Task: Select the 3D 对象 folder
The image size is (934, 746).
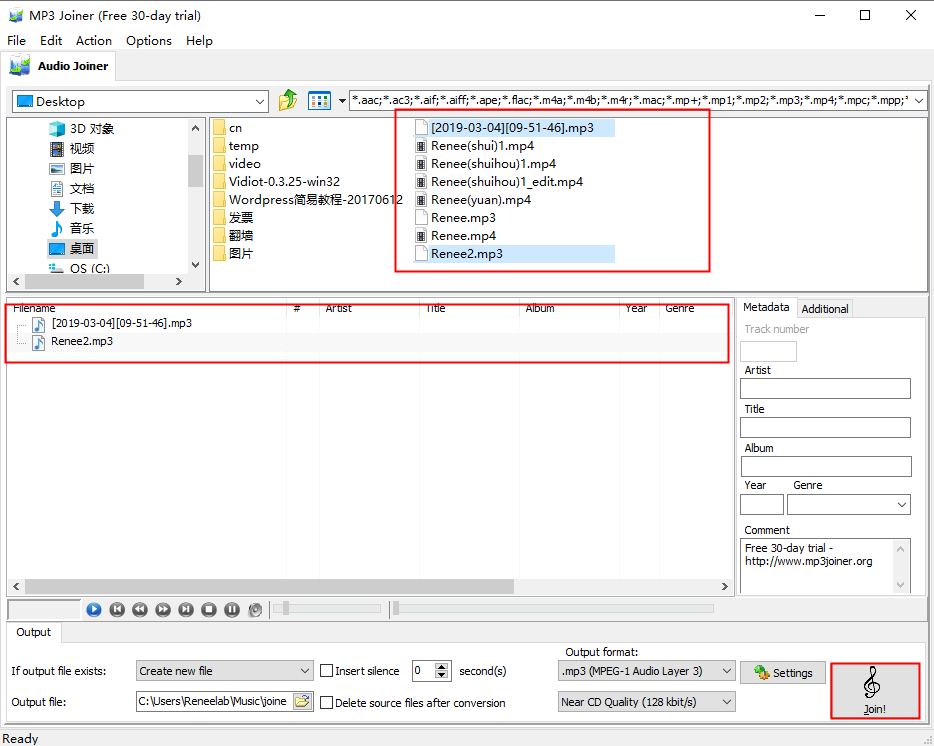Action: (82, 129)
